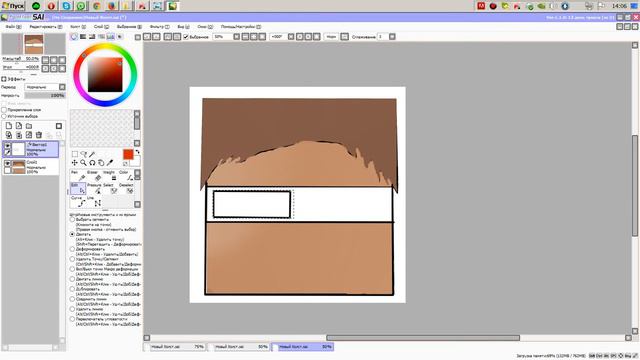
Task: Select the Rotate canvas tool
Action: [92, 162]
